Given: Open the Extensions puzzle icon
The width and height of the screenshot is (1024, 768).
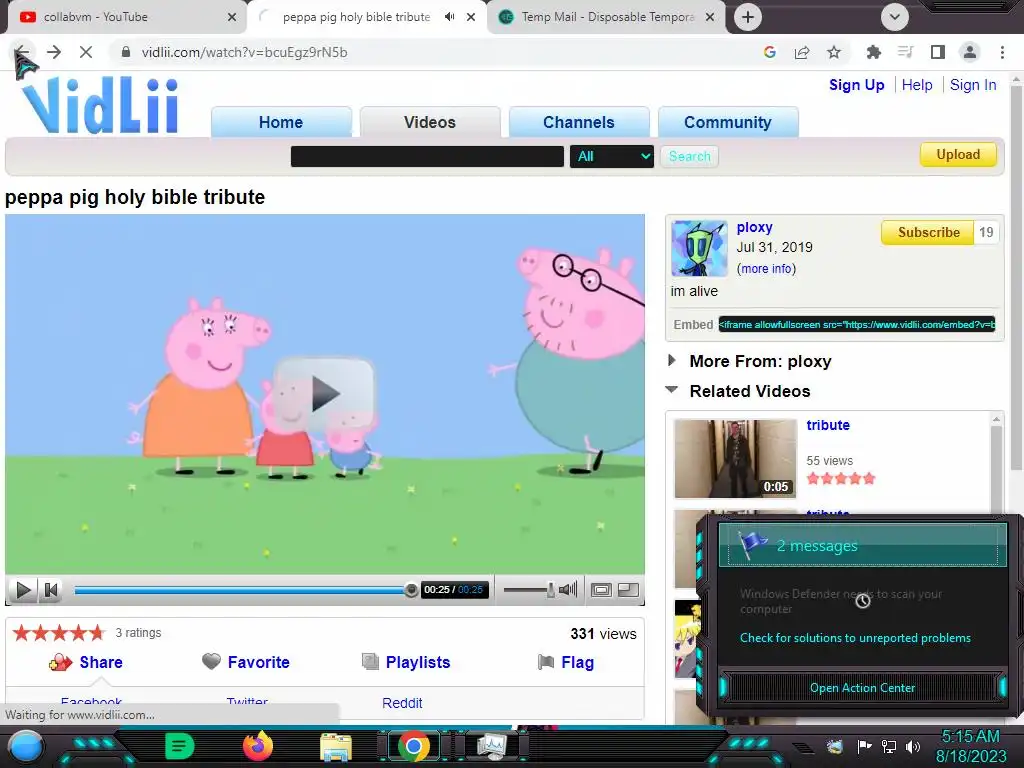Looking at the screenshot, I should 873,52.
